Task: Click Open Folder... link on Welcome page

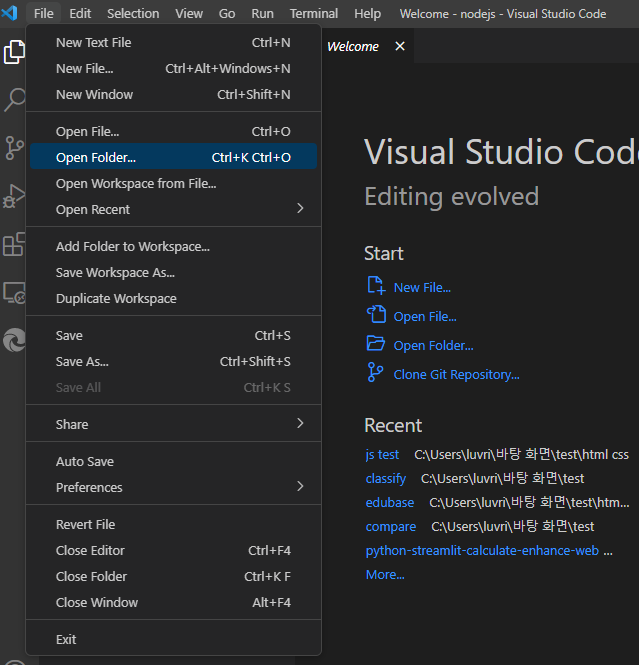Action: click(x=433, y=346)
